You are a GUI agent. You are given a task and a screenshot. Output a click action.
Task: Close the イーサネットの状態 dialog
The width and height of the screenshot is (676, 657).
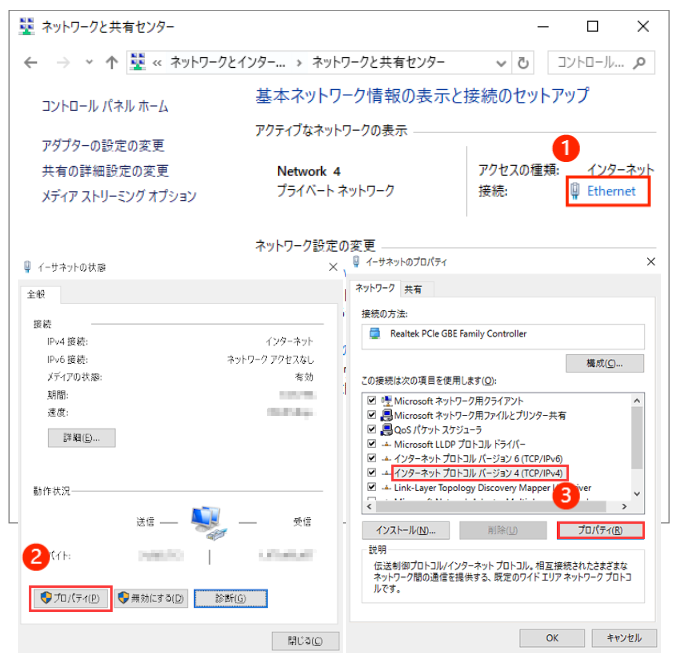pyautogui.click(x=333, y=267)
